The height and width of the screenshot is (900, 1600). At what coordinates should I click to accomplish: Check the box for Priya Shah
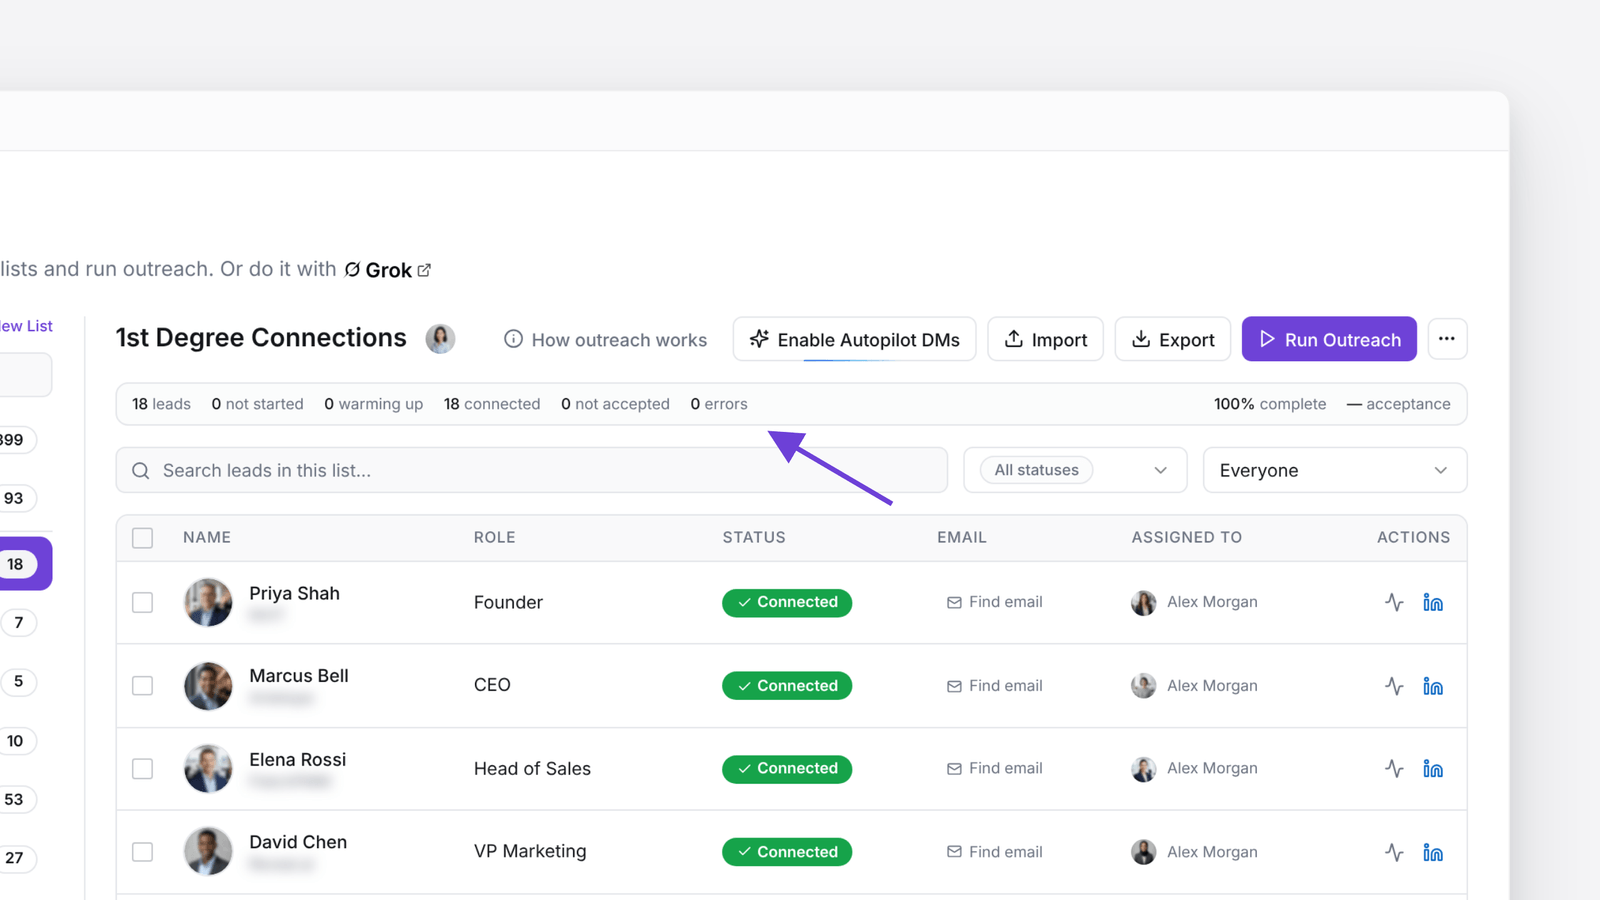(143, 602)
